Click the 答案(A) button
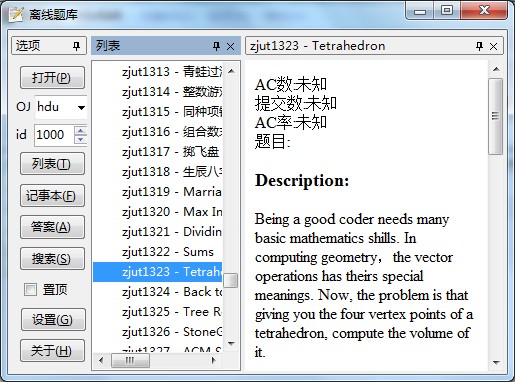515x382 pixels. [52, 227]
